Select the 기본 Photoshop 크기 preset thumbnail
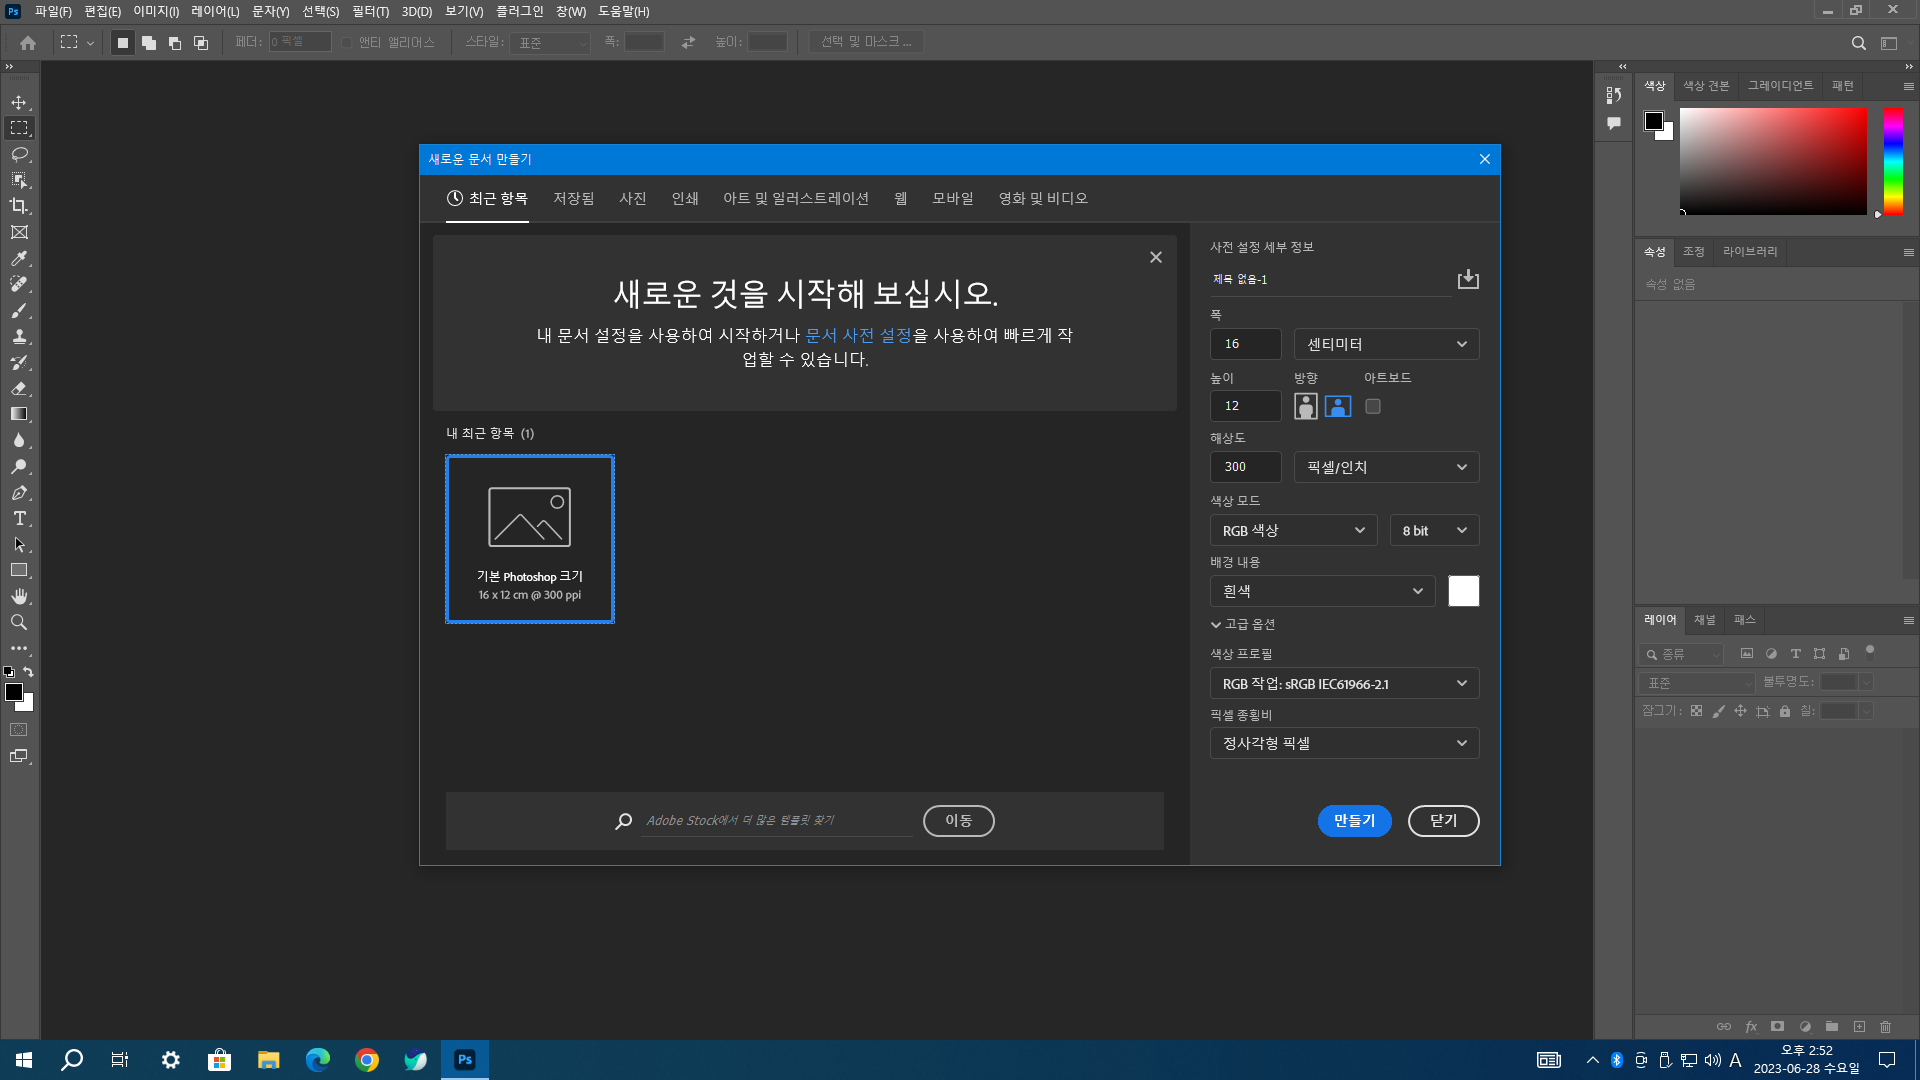Image resolution: width=1920 pixels, height=1080 pixels. 529,539
